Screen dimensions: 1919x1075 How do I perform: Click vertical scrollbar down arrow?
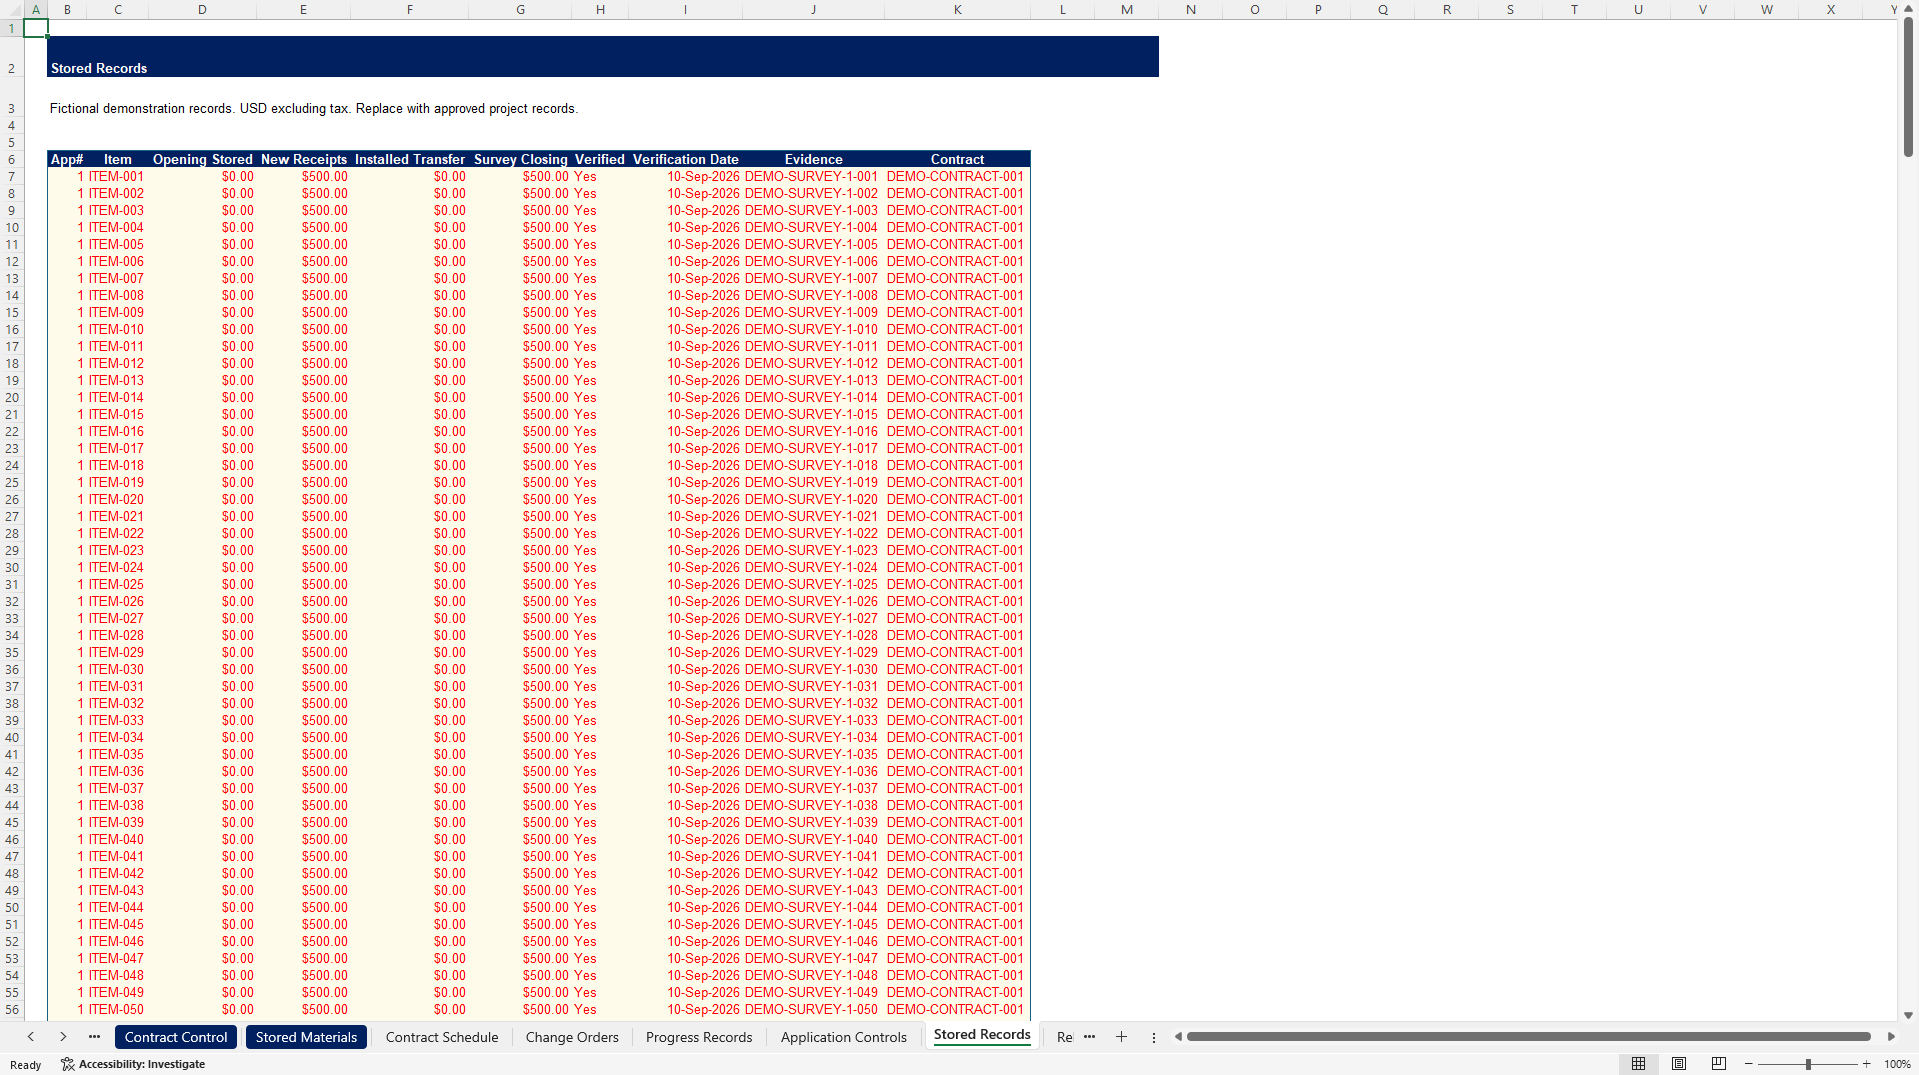coord(1908,1015)
